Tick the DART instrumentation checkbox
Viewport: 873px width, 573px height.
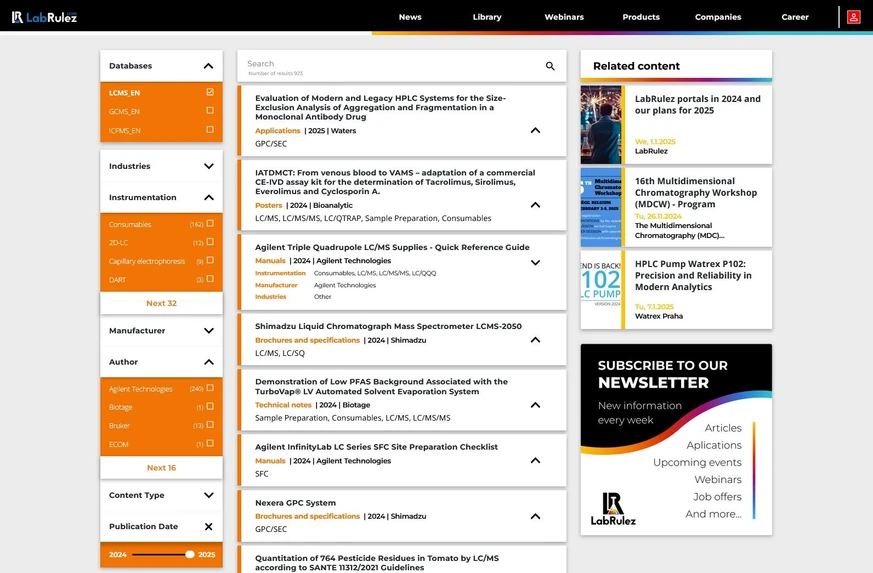210,279
